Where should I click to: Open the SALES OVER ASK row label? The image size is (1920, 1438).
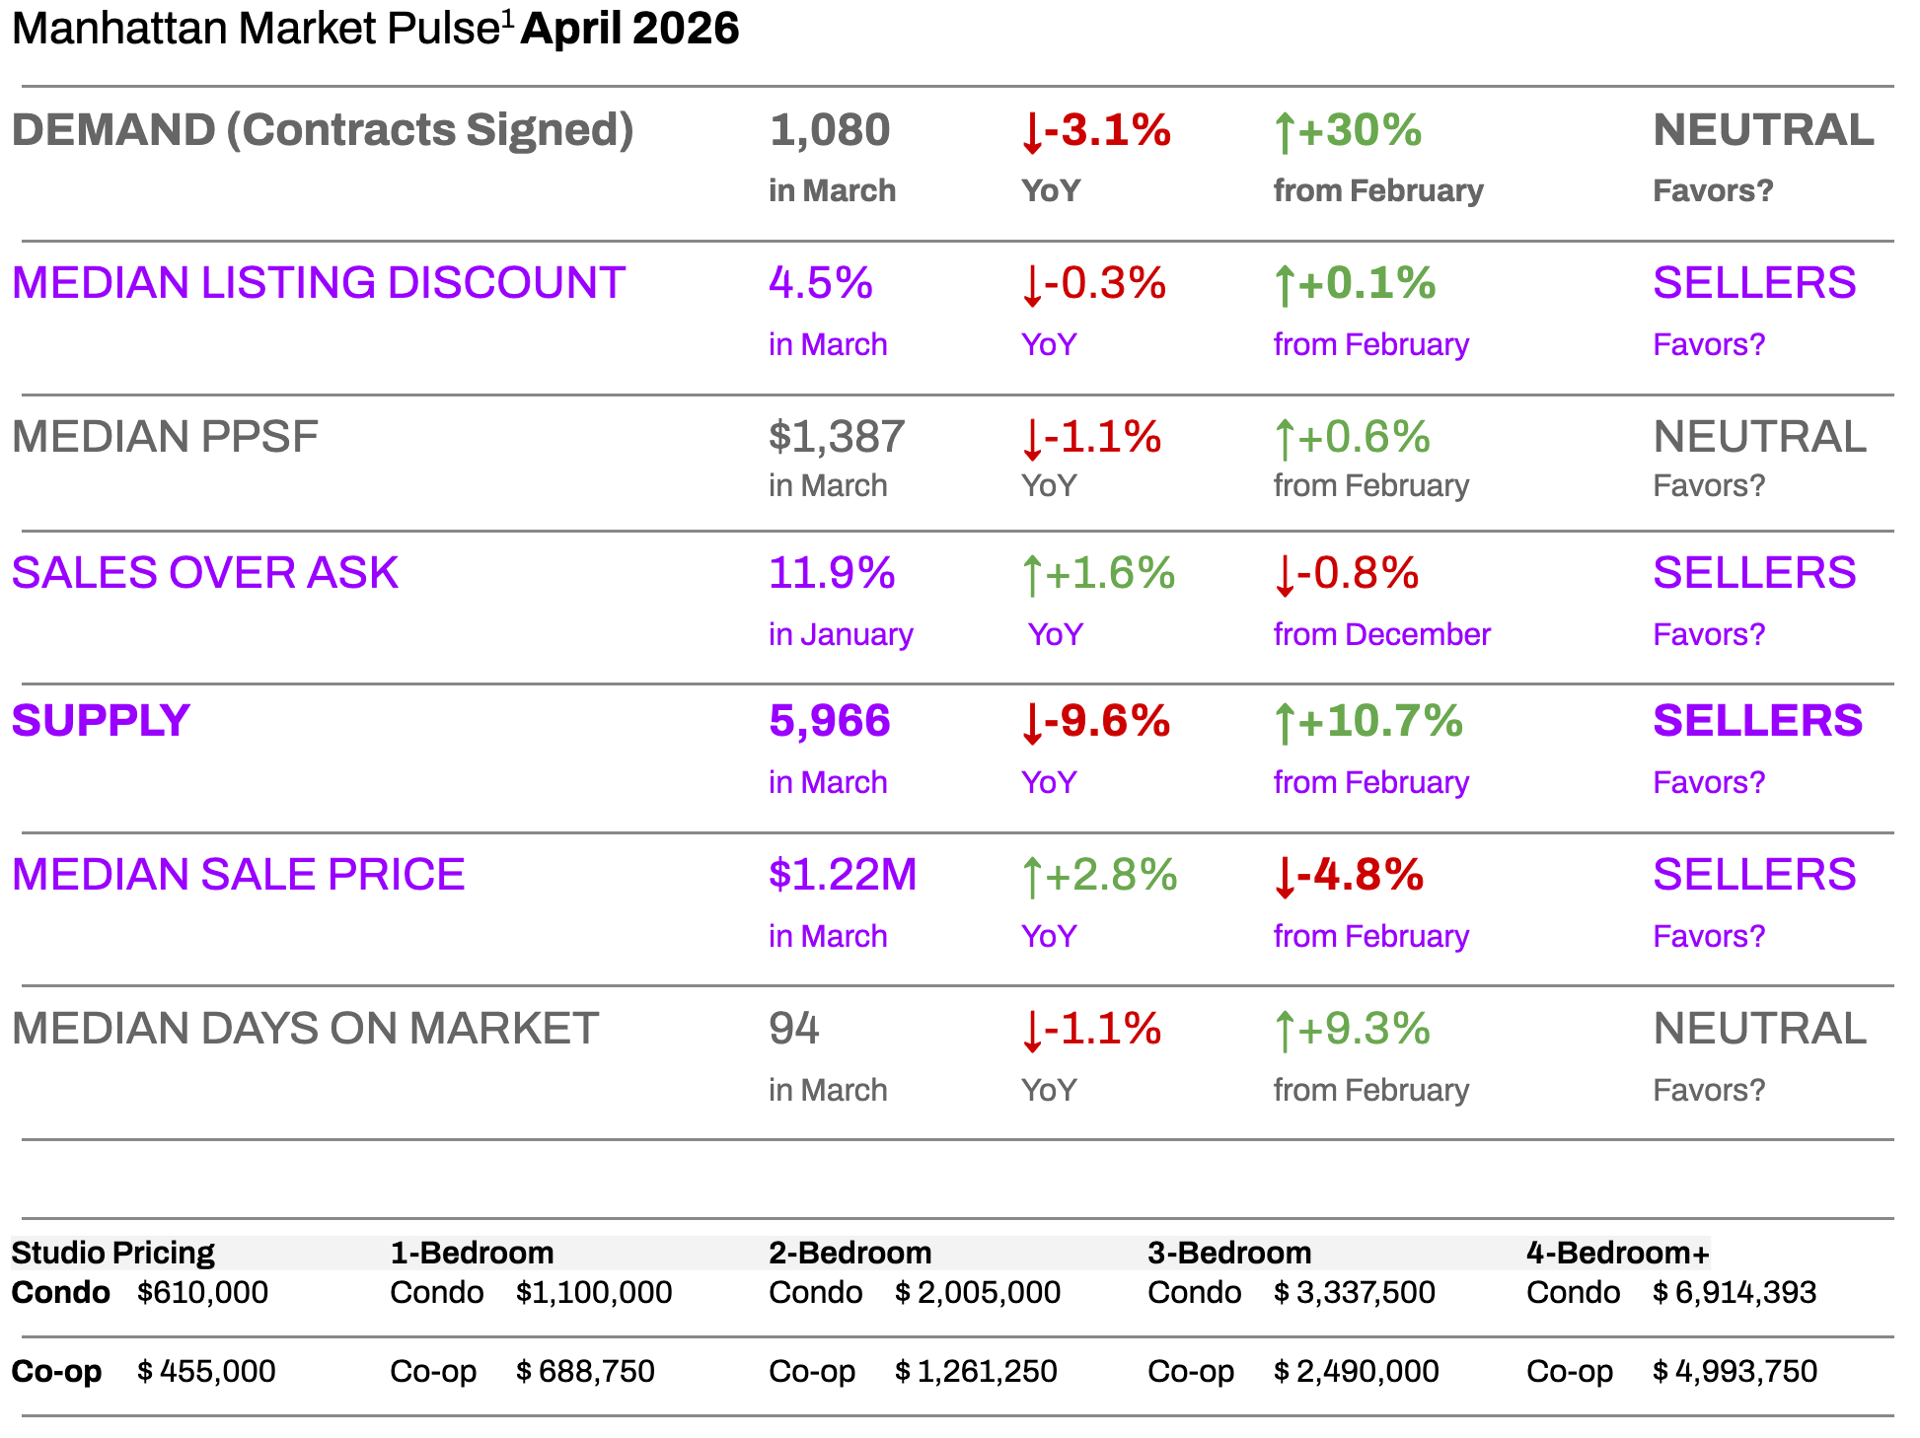coord(205,573)
